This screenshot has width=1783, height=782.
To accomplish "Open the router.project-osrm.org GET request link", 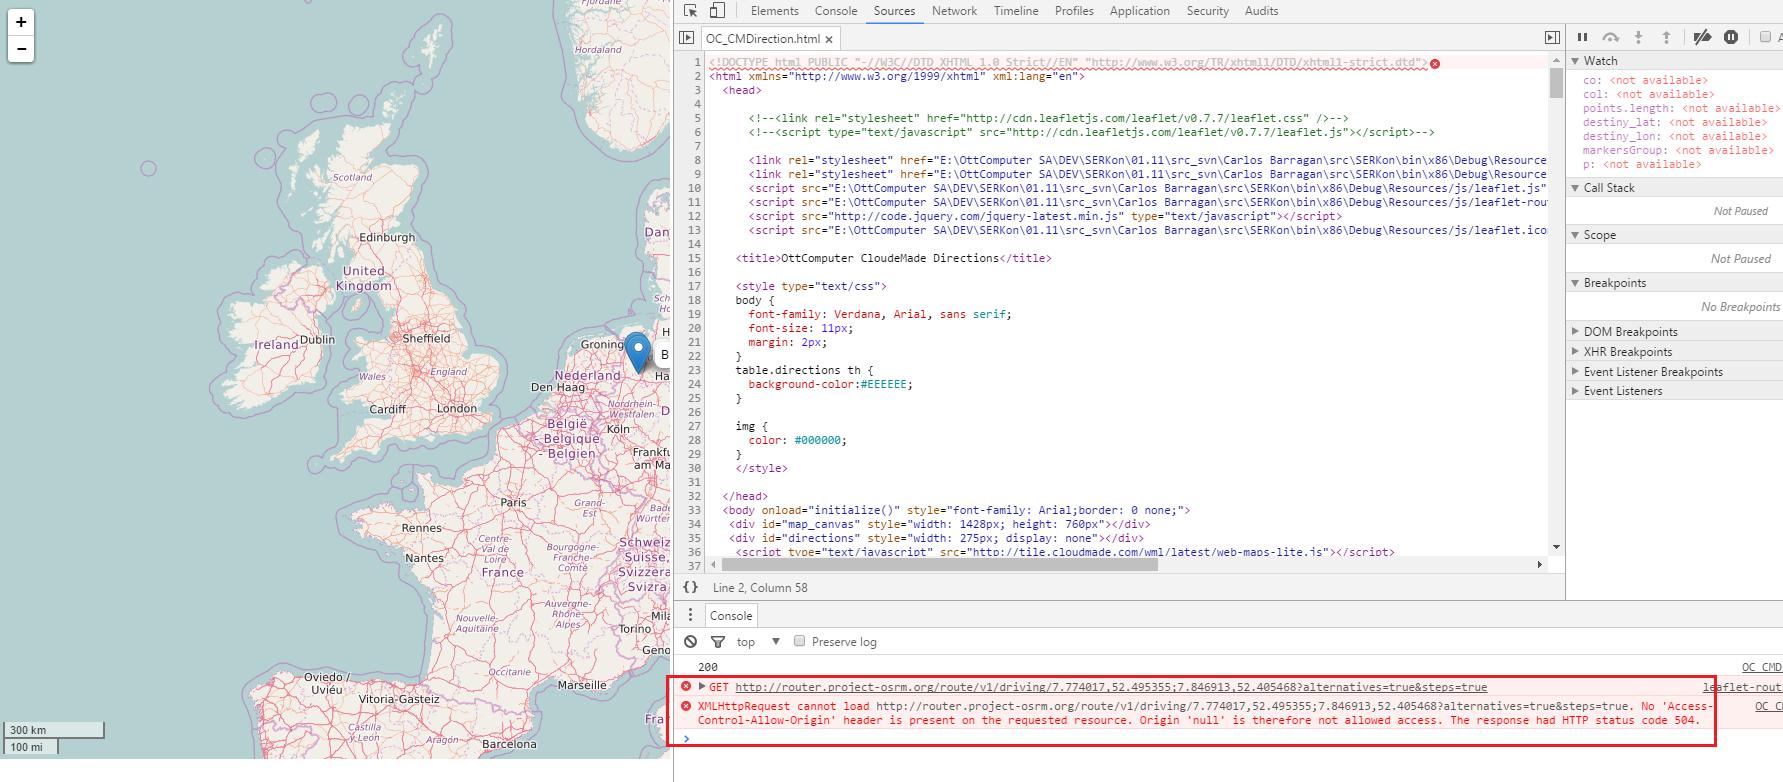I will pyautogui.click(x=1111, y=687).
